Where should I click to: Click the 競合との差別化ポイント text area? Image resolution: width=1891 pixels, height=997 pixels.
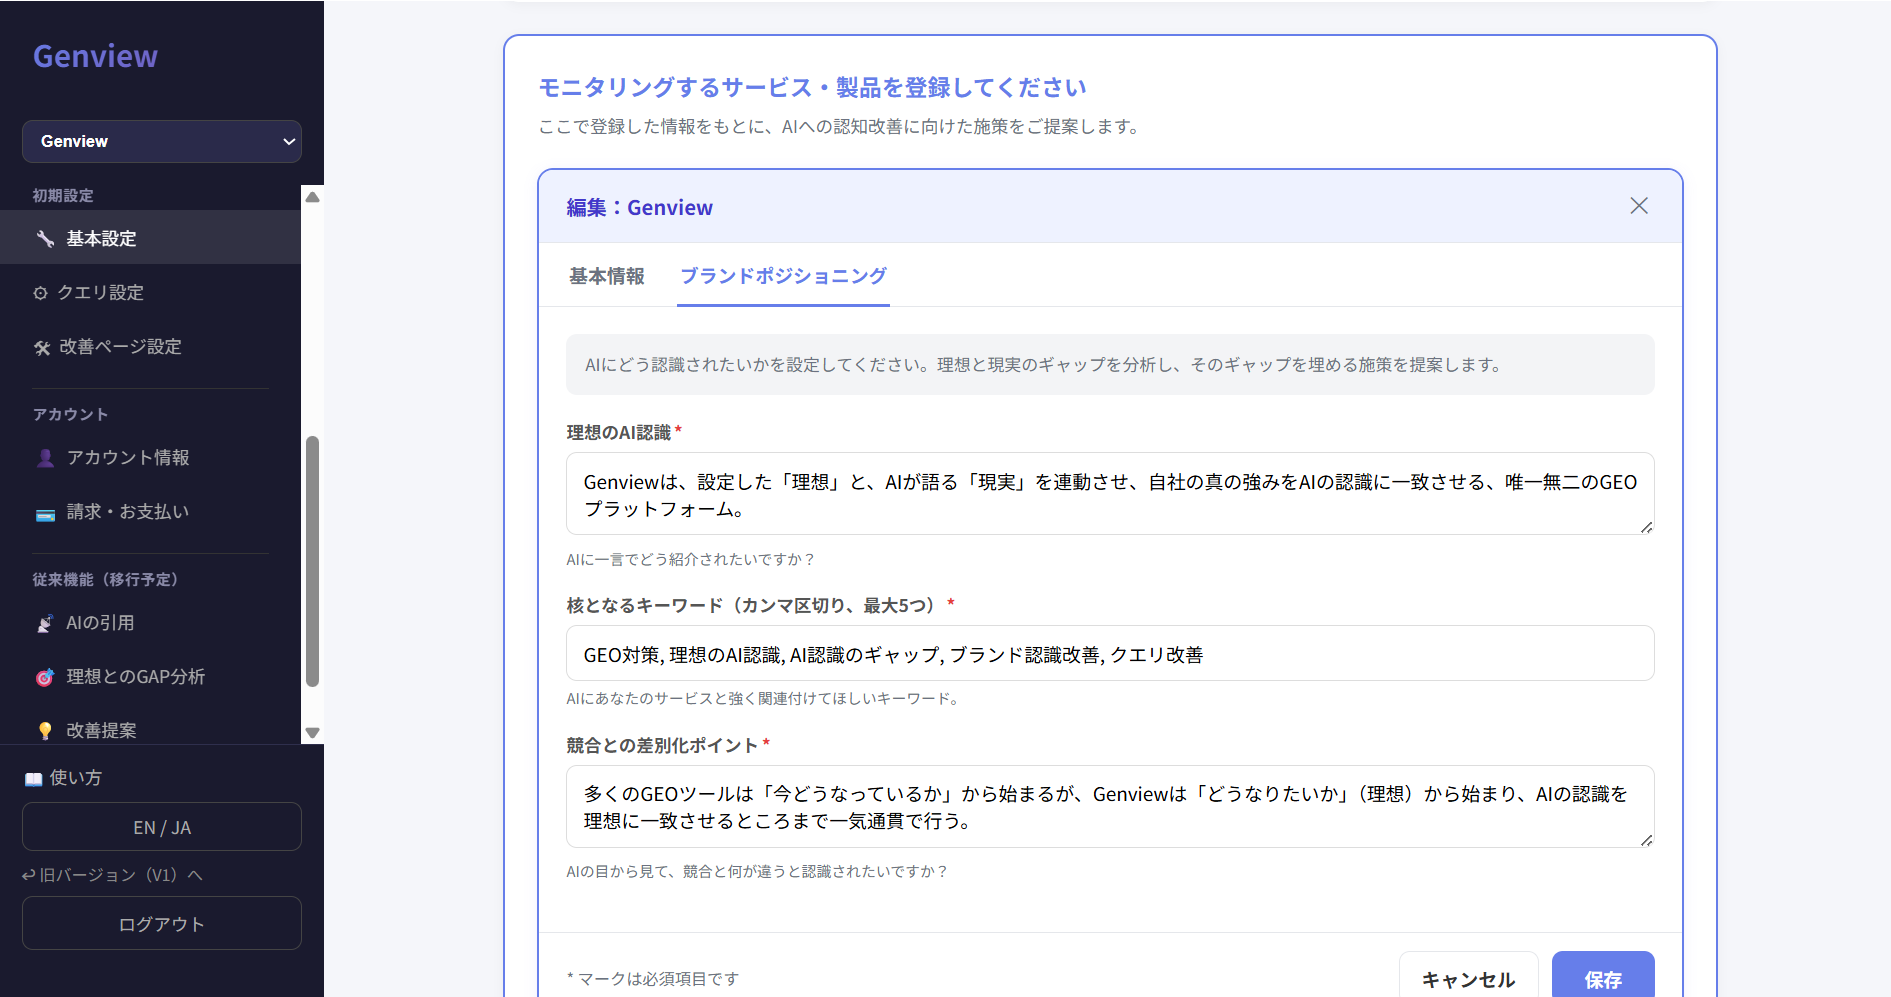point(1110,807)
